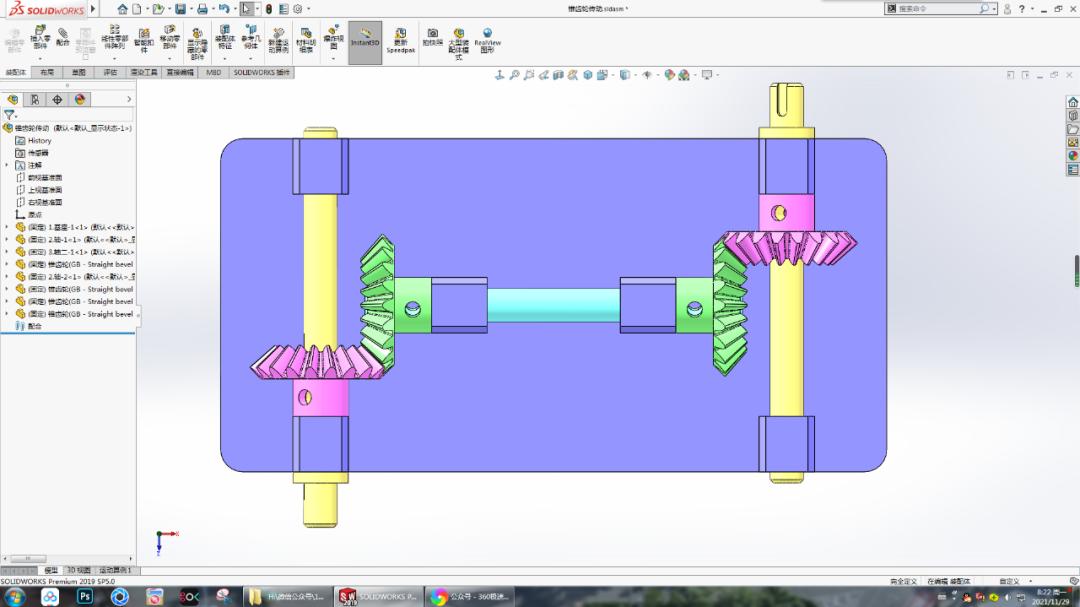Open the 配合 (Mate) tool
This screenshot has width=1080, height=607.
(x=63, y=42)
